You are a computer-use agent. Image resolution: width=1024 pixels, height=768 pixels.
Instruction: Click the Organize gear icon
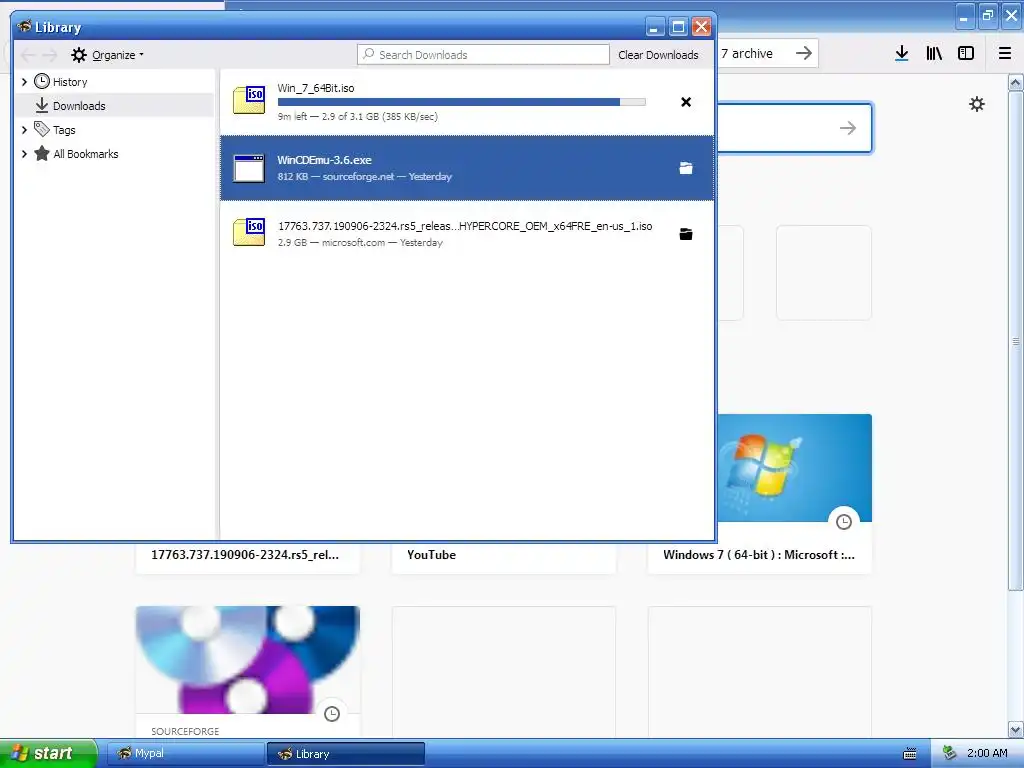79,55
